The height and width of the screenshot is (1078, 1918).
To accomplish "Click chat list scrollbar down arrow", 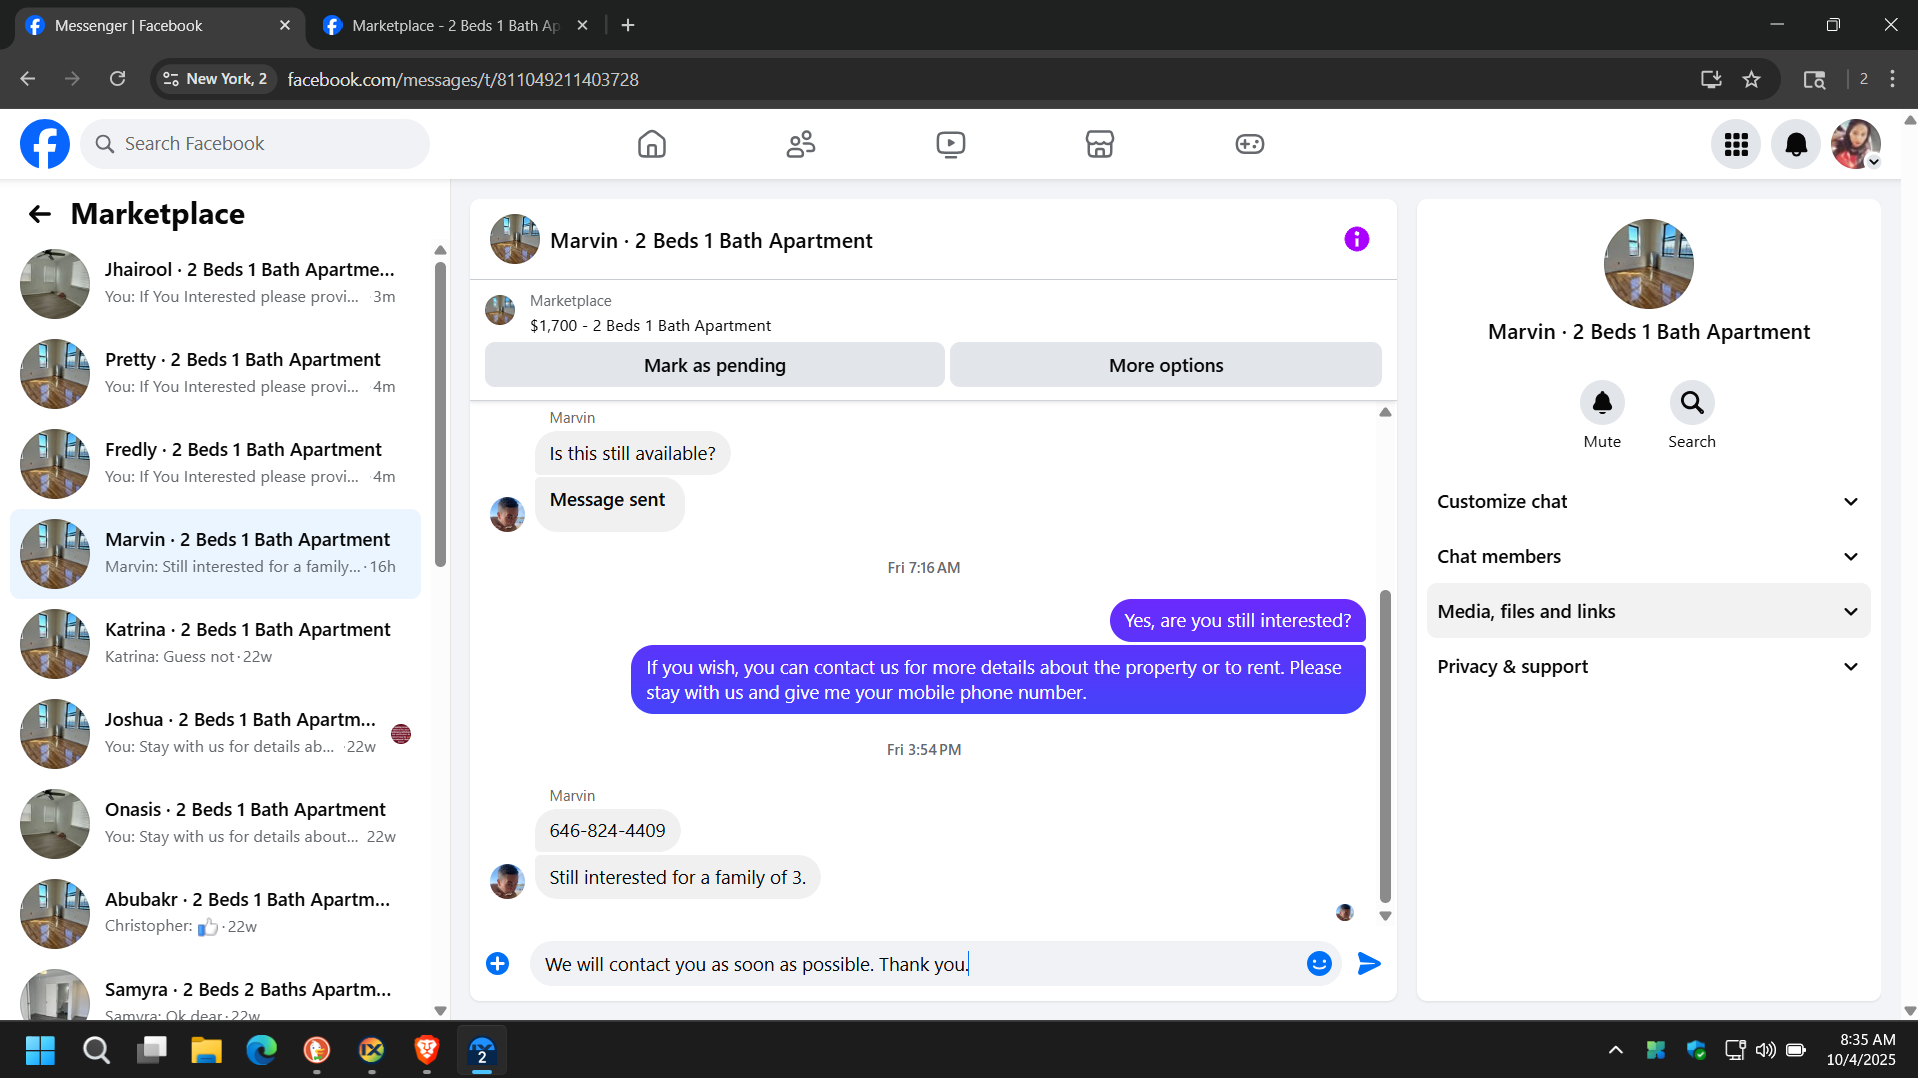I will [440, 1010].
